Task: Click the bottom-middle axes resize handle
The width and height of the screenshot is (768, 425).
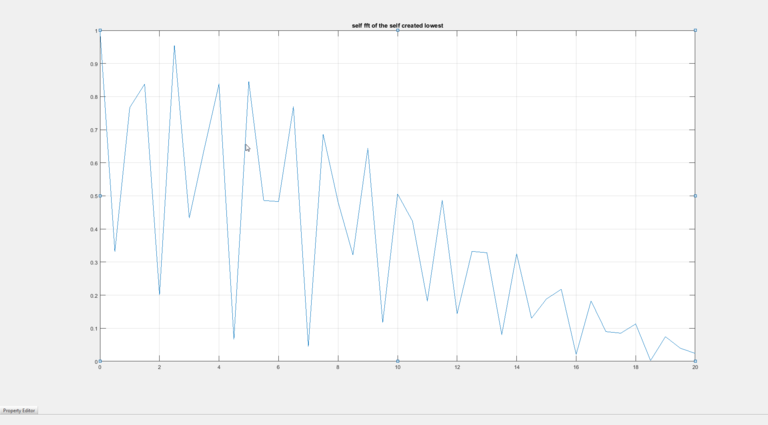Action: coord(397,361)
